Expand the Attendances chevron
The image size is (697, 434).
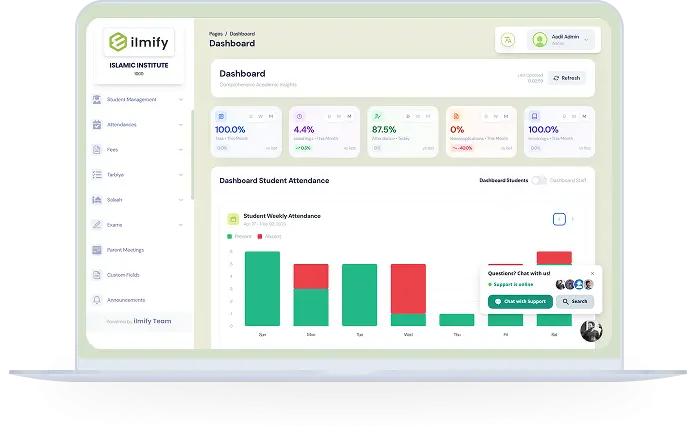(180, 125)
